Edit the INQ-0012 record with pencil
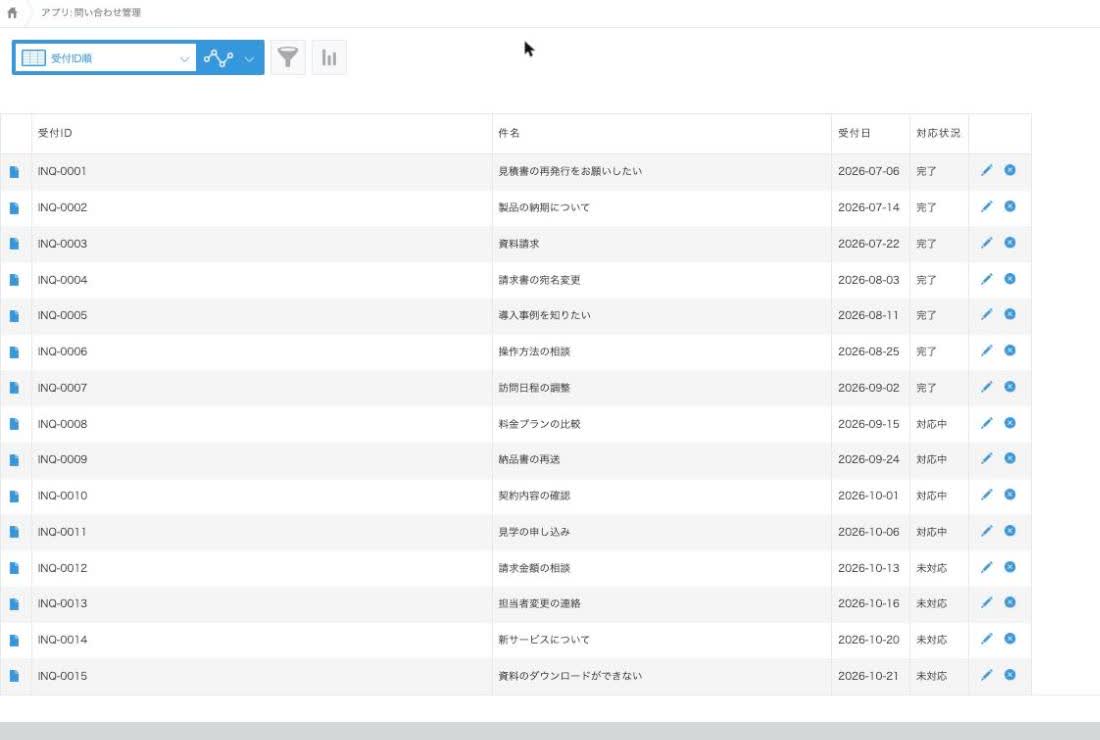Image resolution: width=1100 pixels, height=740 pixels. pos(986,567)
